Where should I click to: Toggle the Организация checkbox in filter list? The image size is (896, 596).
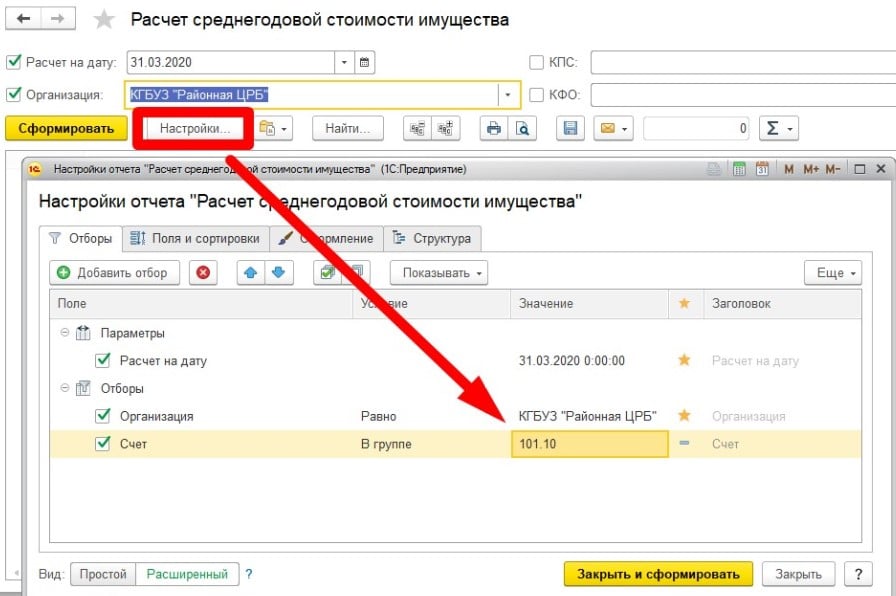102,416
